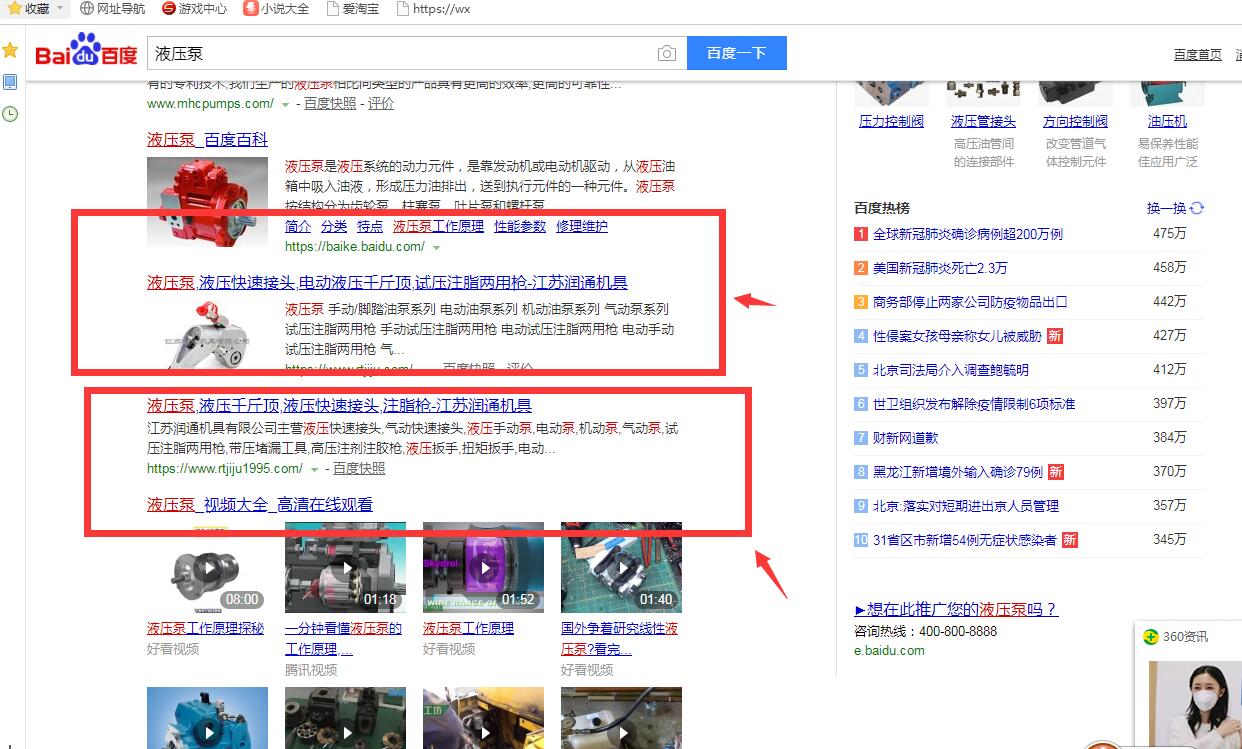Open hot topic 性侵案女孩母亲称女儿被威胁
The height and width of the screenshot is (749, 1242).
(957, 336)
